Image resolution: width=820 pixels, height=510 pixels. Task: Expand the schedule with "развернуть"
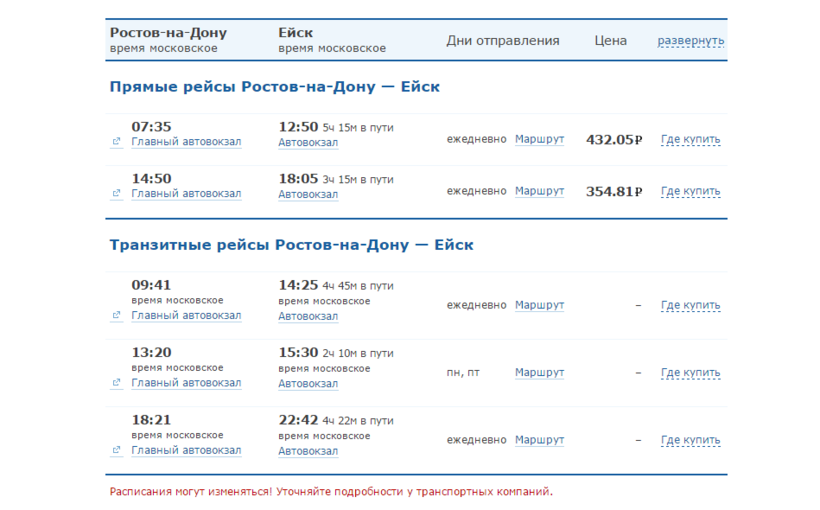pyautogui.click(x=690, y=41)
